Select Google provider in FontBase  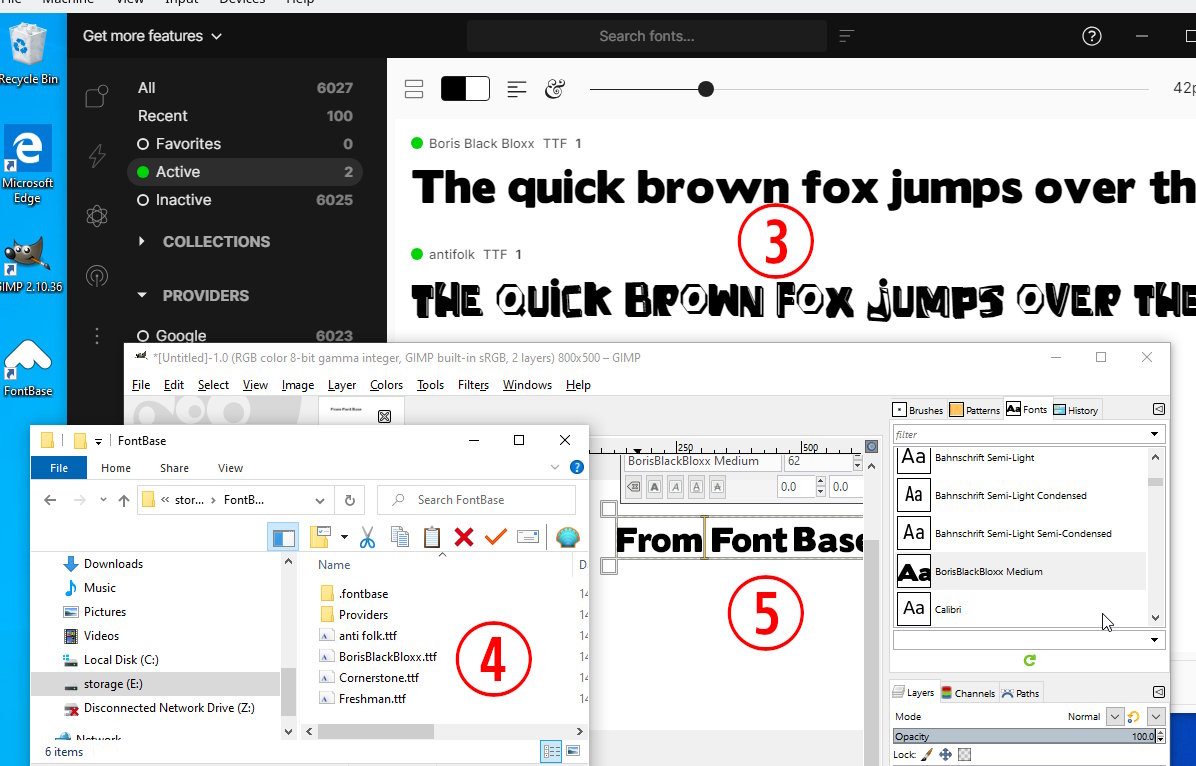(x=245, y=336)
